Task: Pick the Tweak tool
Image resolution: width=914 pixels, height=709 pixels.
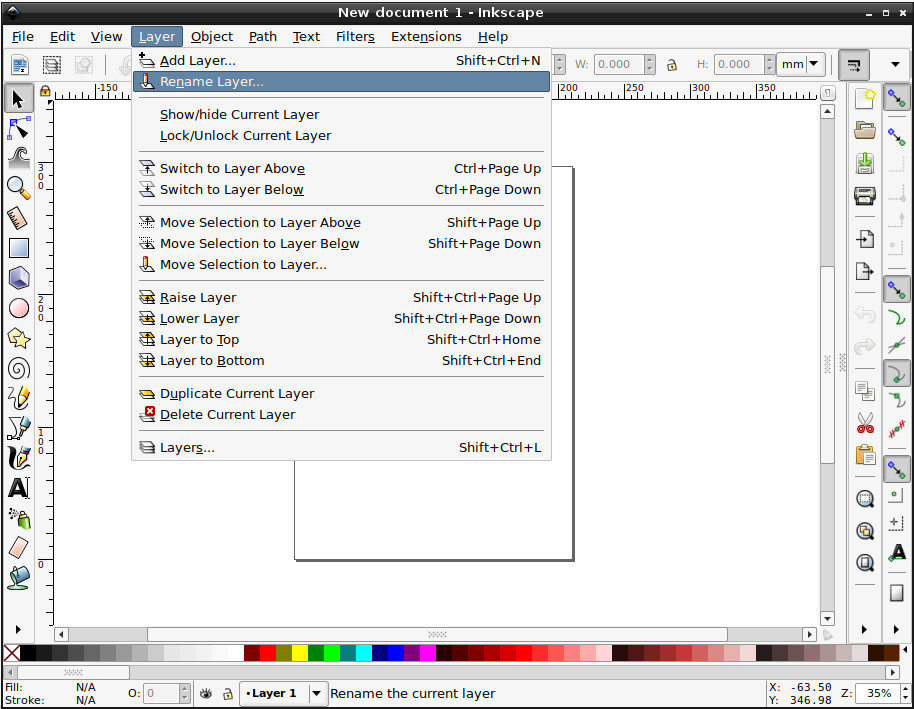Action: click(18, 159)
